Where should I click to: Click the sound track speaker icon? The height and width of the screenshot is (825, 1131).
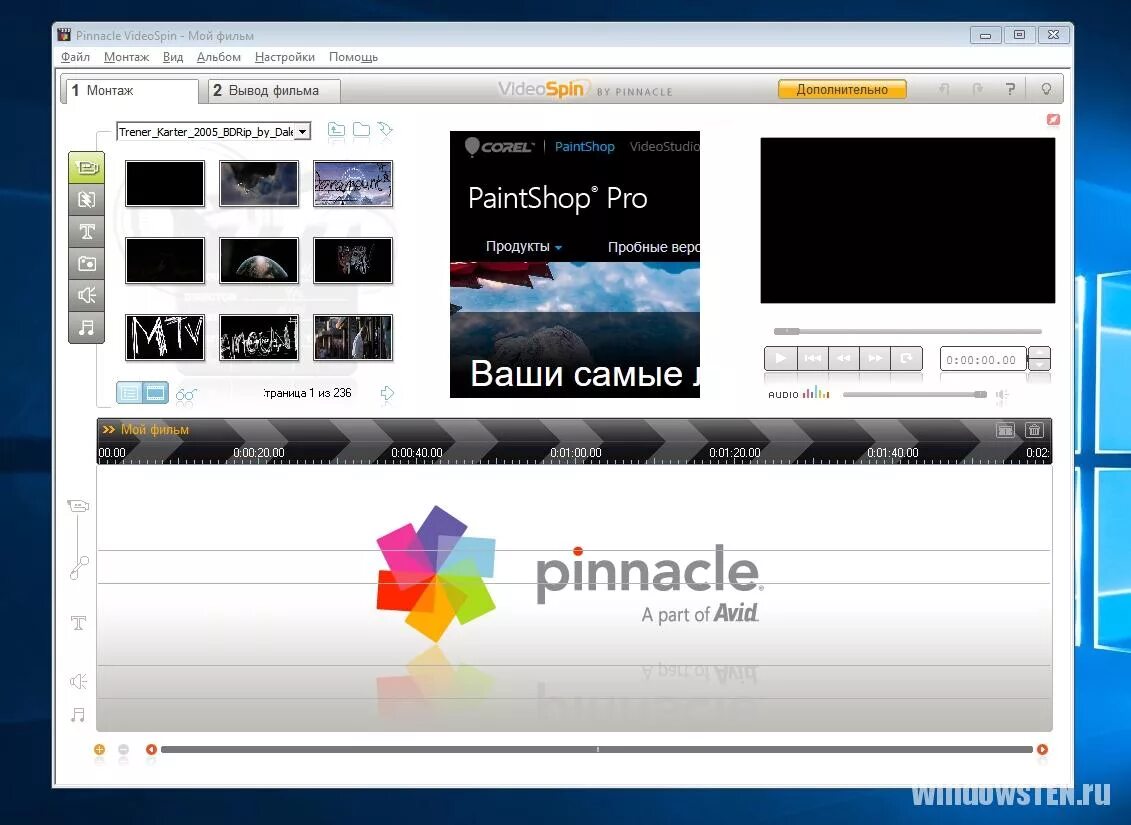pyautogui.click(x=79, y=681)
